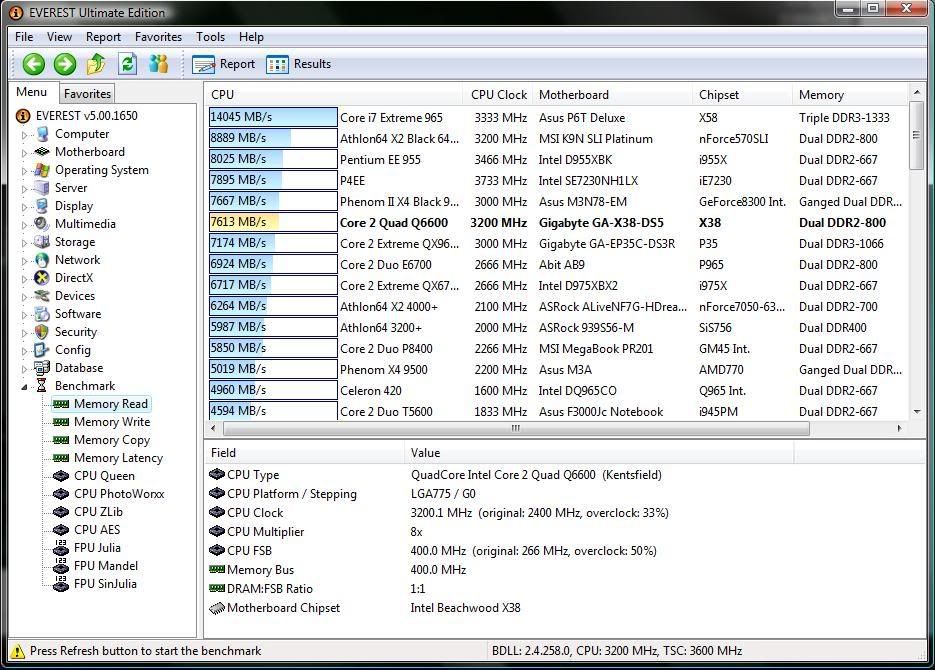Screen dimensions: 935x670
Task: Open the Help menu
Action: coord(251,37)
